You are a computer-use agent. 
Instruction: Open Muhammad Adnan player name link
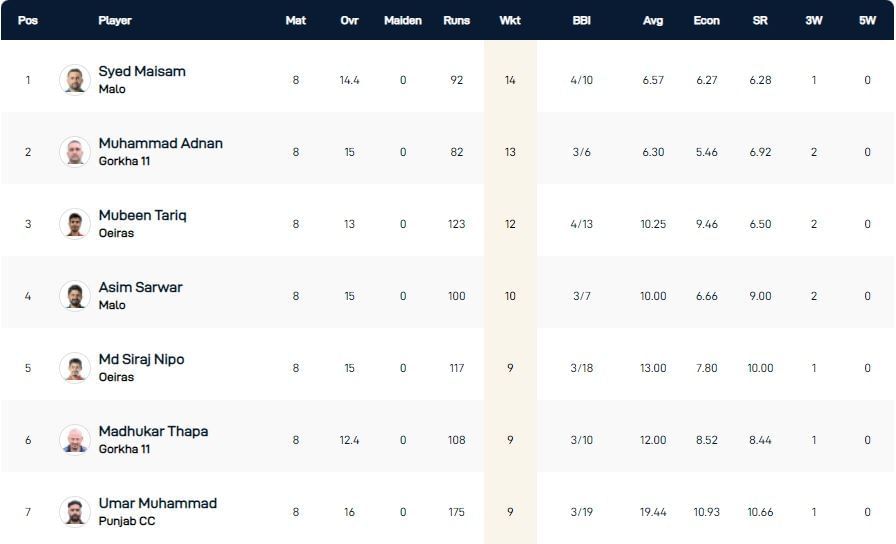[160, 144]
